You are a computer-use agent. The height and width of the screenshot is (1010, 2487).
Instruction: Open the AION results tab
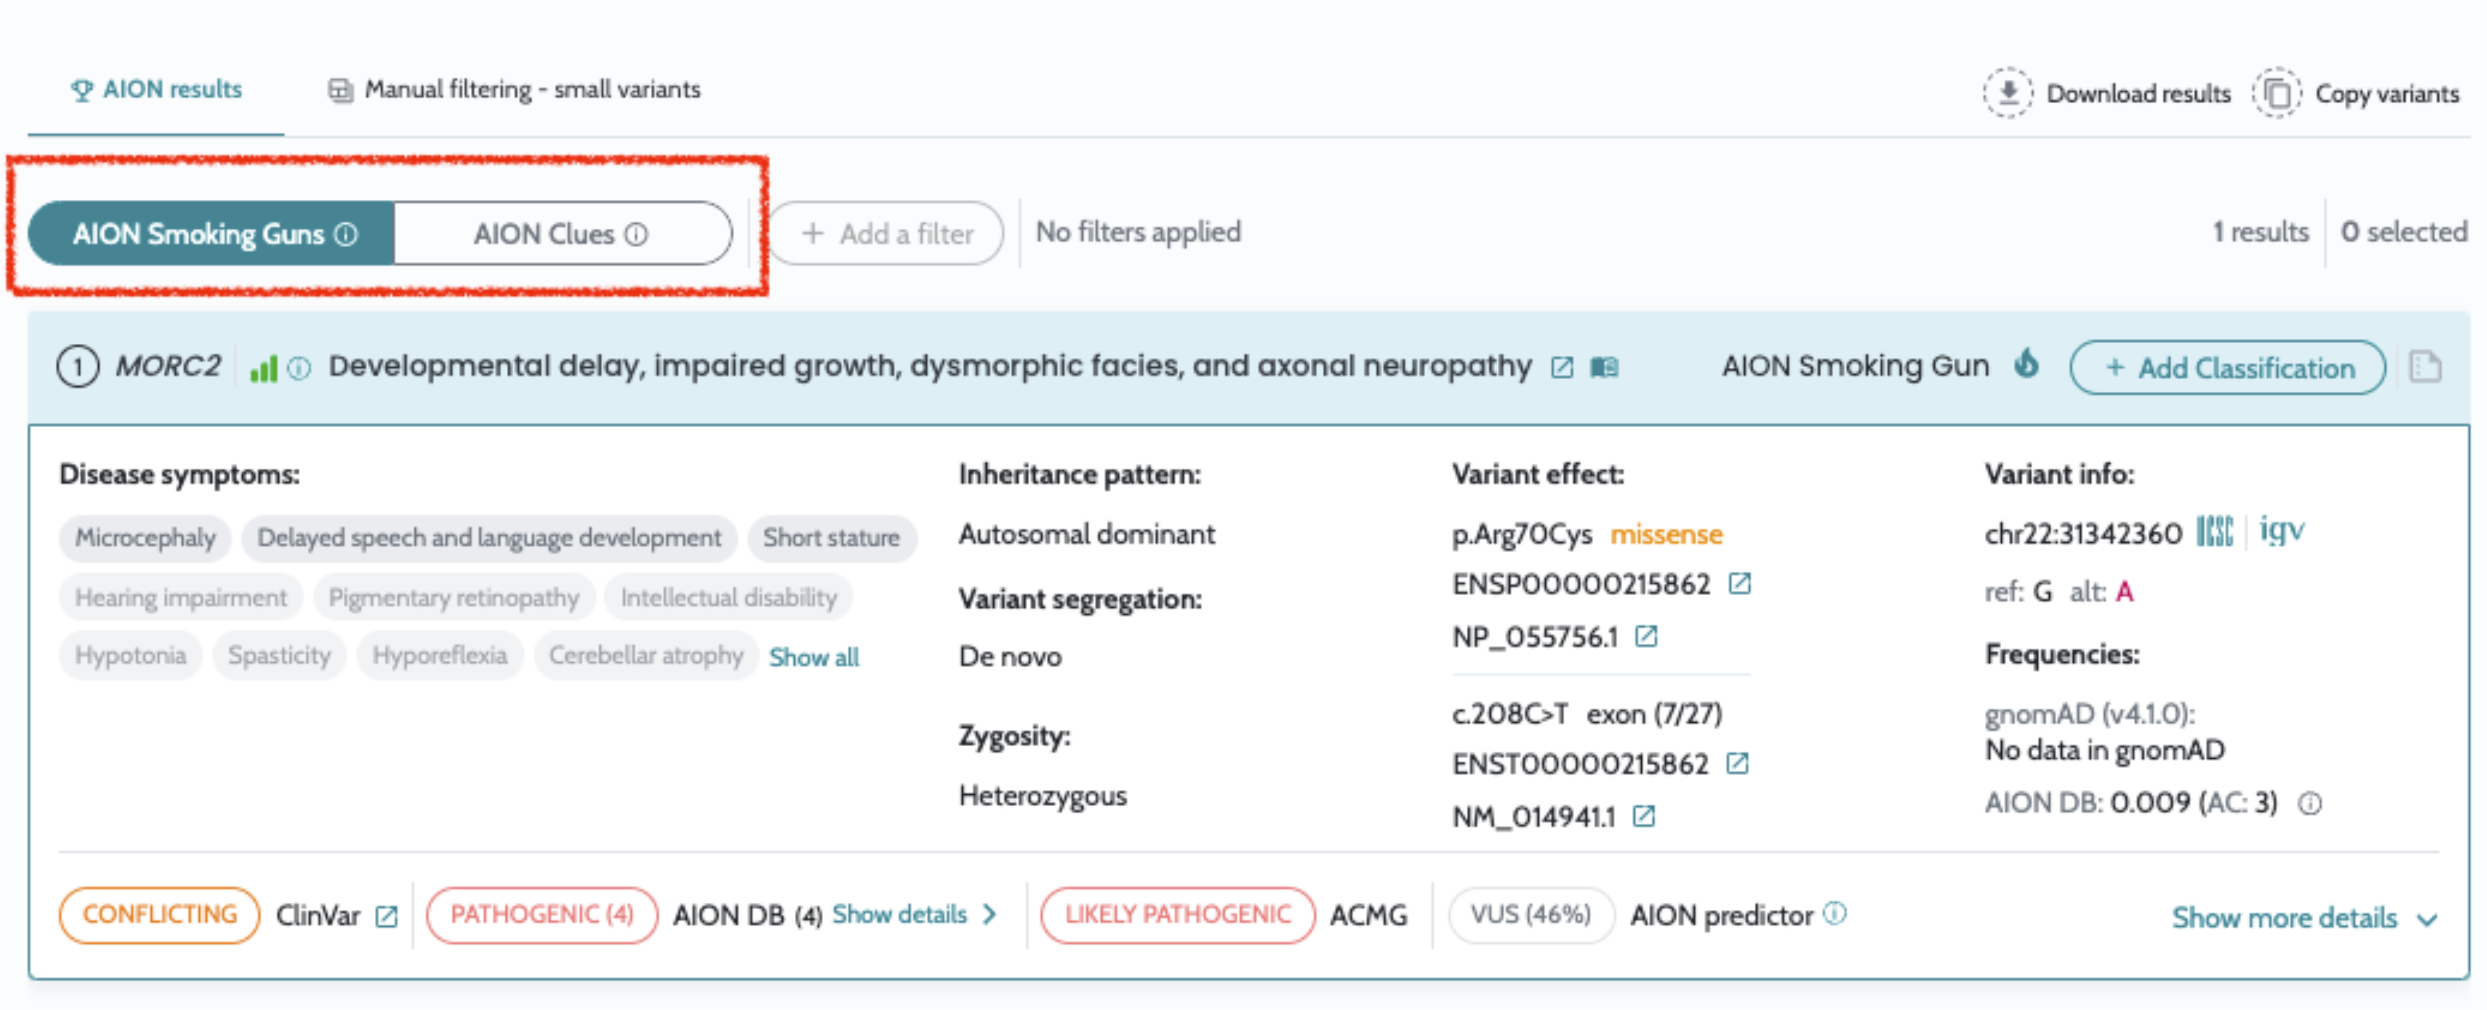pos(156,90)
